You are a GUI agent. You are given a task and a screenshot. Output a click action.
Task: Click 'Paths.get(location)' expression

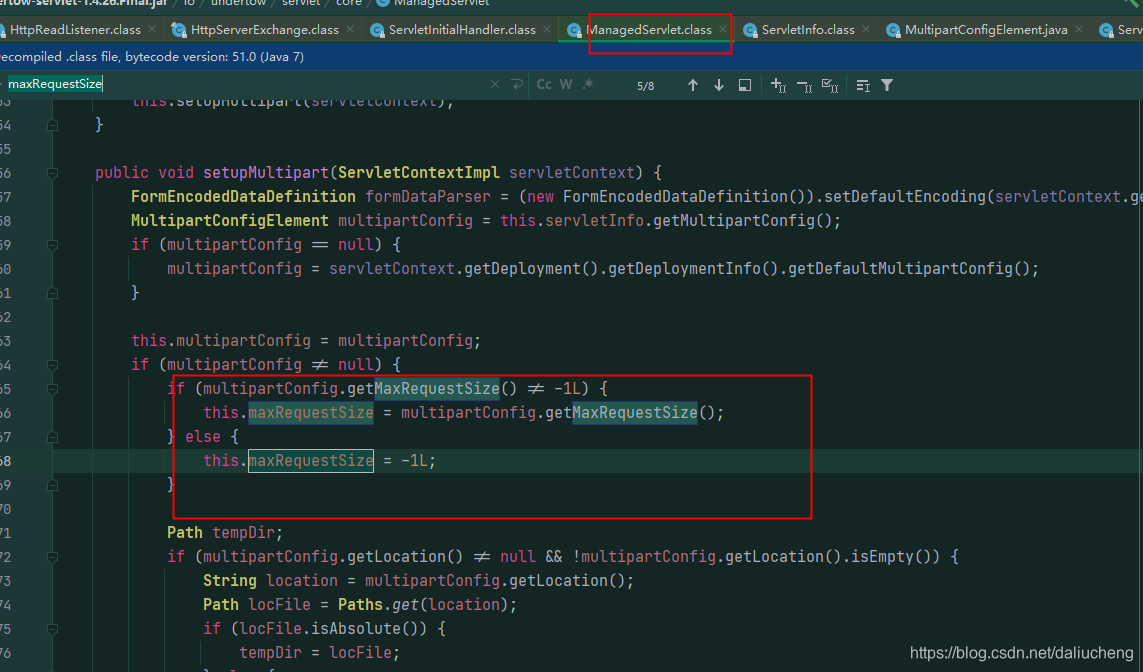click(422, 605)
